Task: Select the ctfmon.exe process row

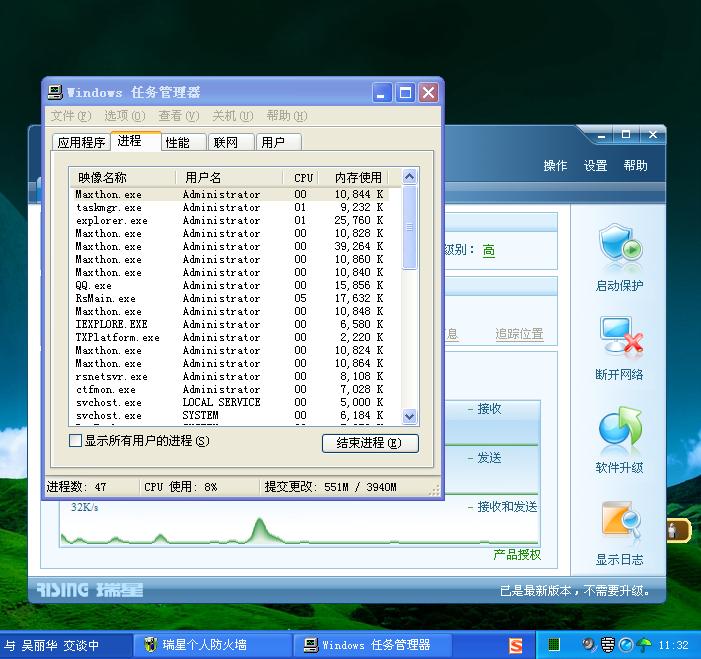Action: [x=229, y=389]
